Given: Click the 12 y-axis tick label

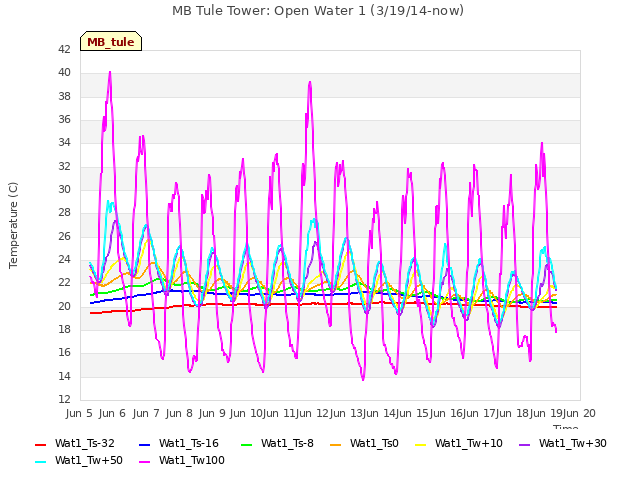Looking at the screenshot, I should pos(64,399).
